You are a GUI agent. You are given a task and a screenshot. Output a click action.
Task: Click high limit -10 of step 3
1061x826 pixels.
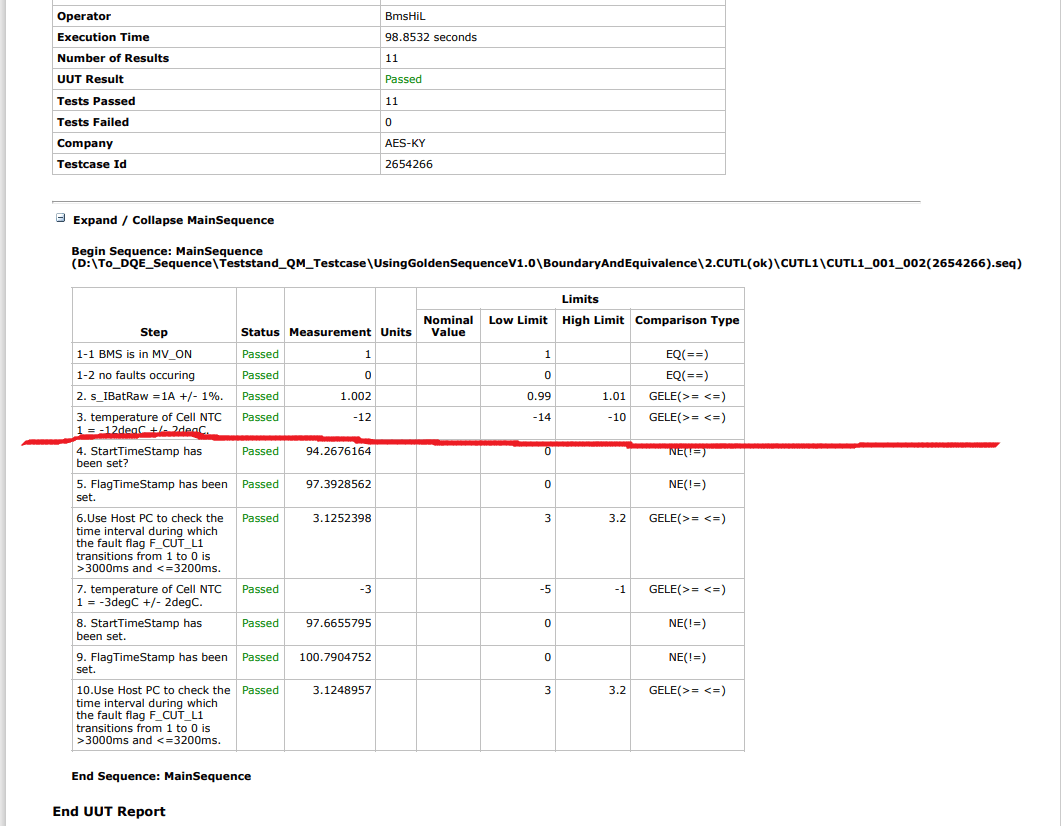click(x=616, y=417)
